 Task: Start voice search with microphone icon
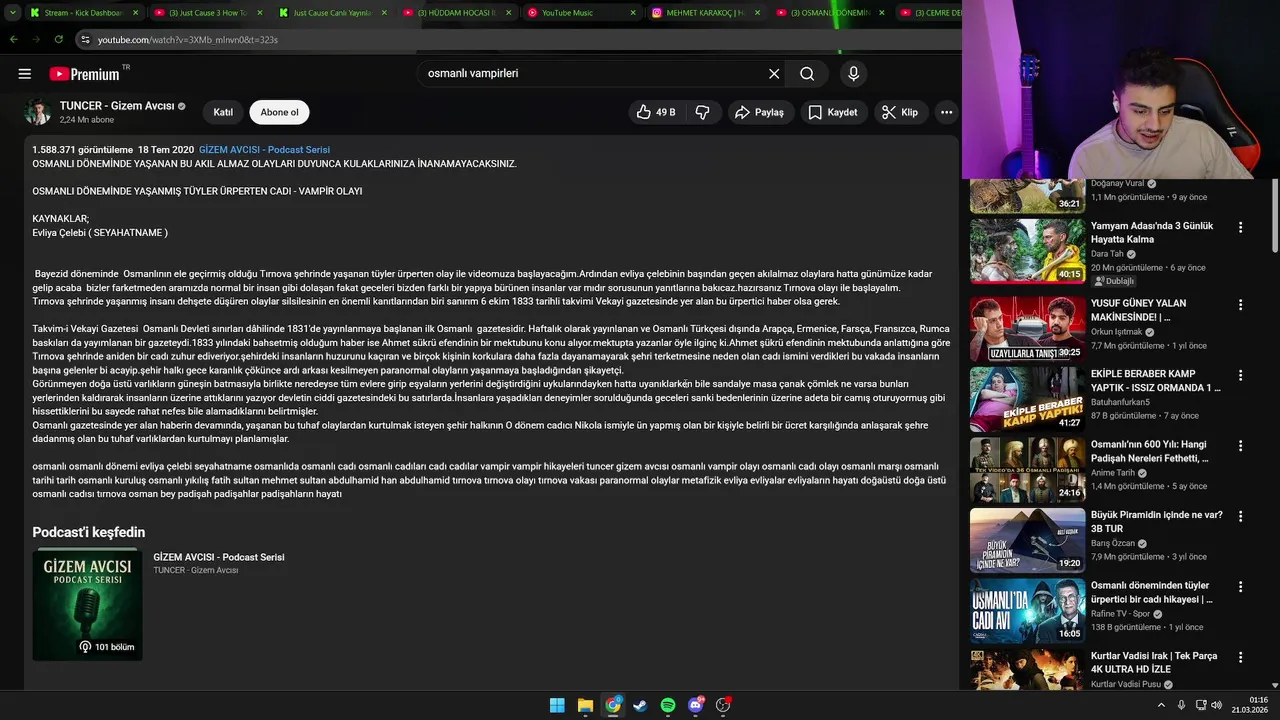point(853,74)
